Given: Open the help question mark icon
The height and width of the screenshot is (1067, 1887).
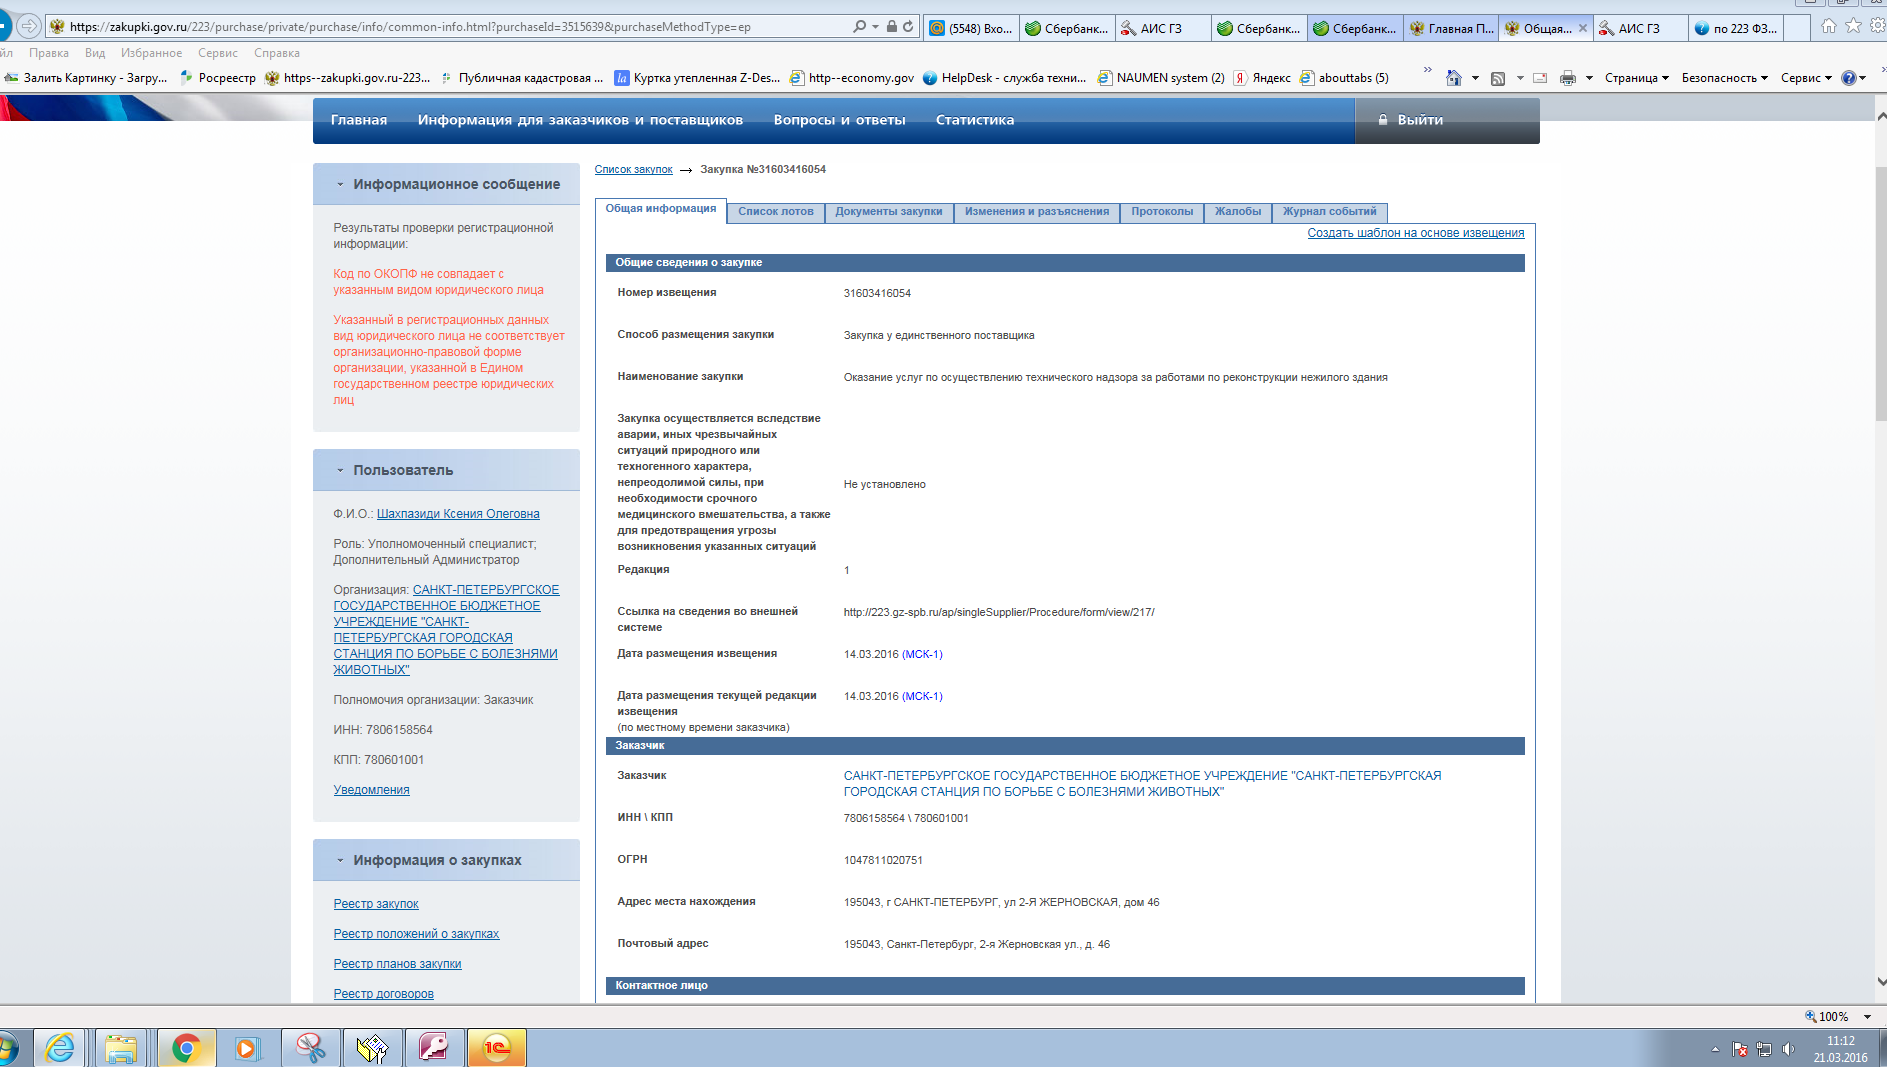Looking at the screenshot, I should tap(1849, 78).
